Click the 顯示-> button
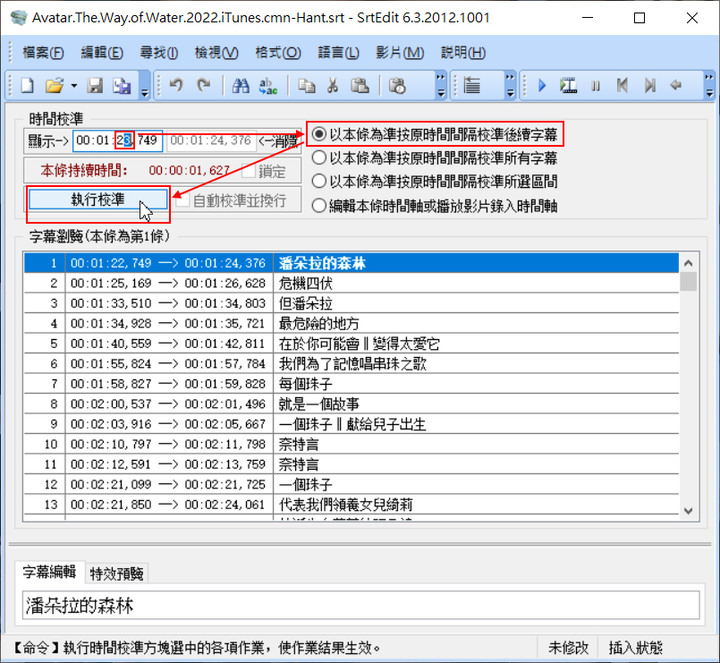The image size is (720, 663). click(48, 140)
